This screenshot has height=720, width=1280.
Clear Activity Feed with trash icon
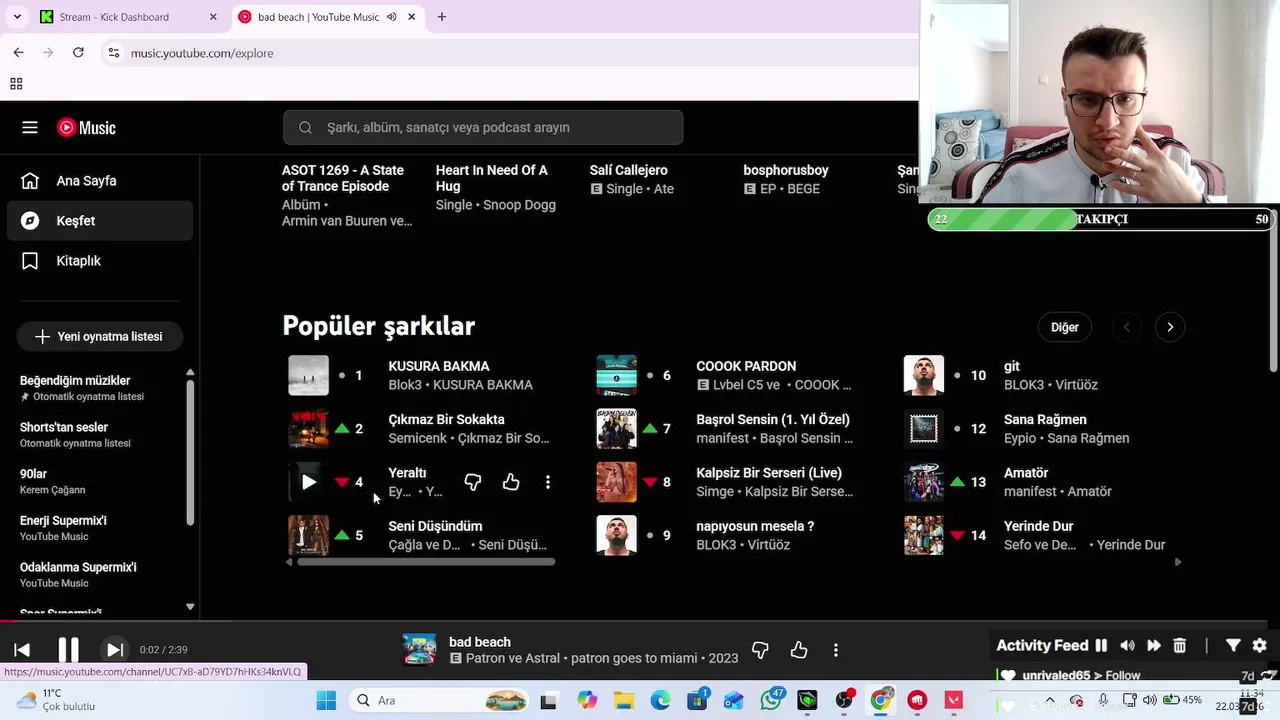click(x=1180, y=646)
